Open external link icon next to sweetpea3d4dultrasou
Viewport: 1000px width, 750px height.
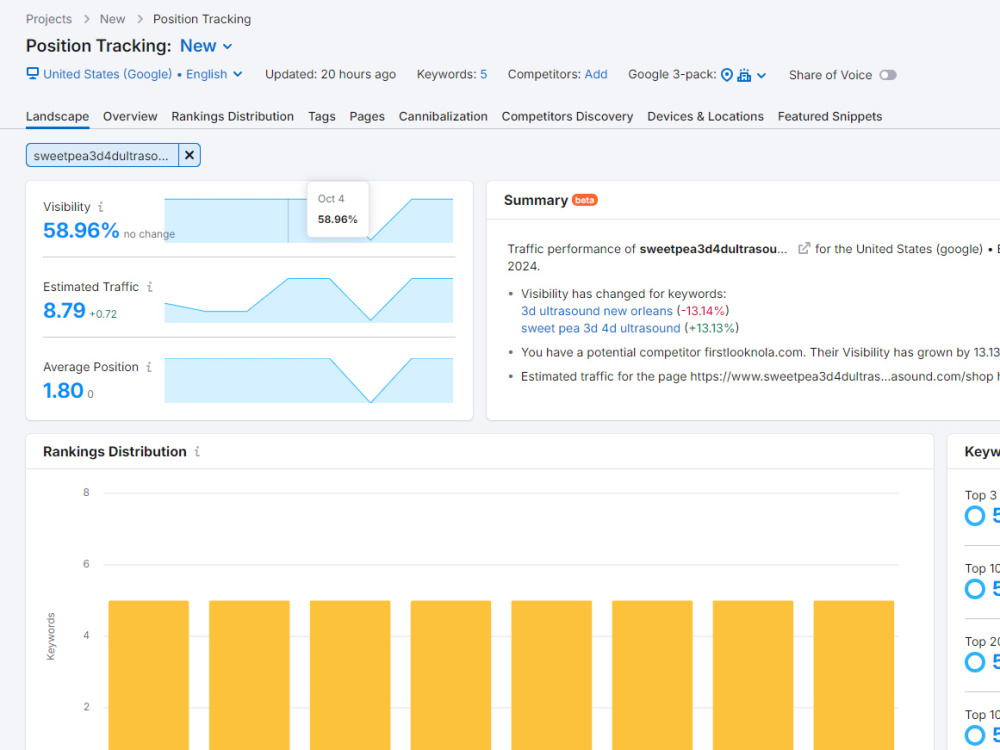(x=804, y=249)
